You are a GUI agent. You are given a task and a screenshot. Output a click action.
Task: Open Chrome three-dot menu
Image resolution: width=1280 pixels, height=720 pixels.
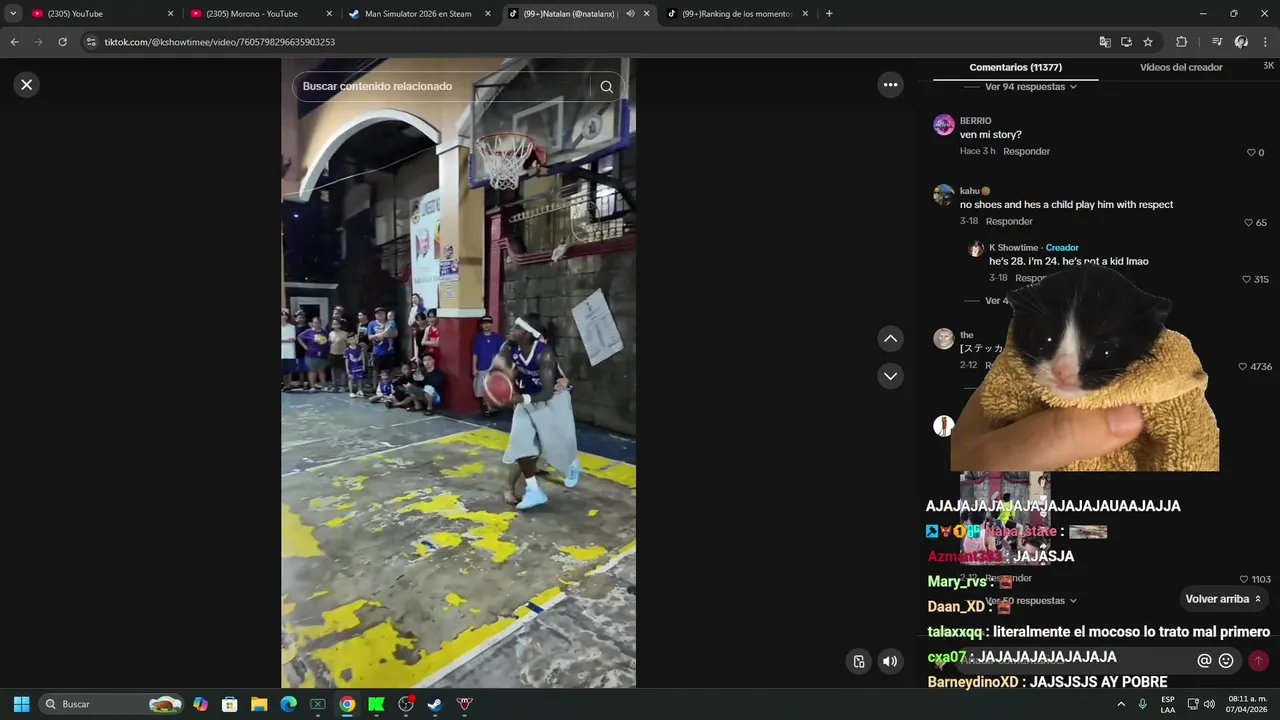click(1266, 42)
